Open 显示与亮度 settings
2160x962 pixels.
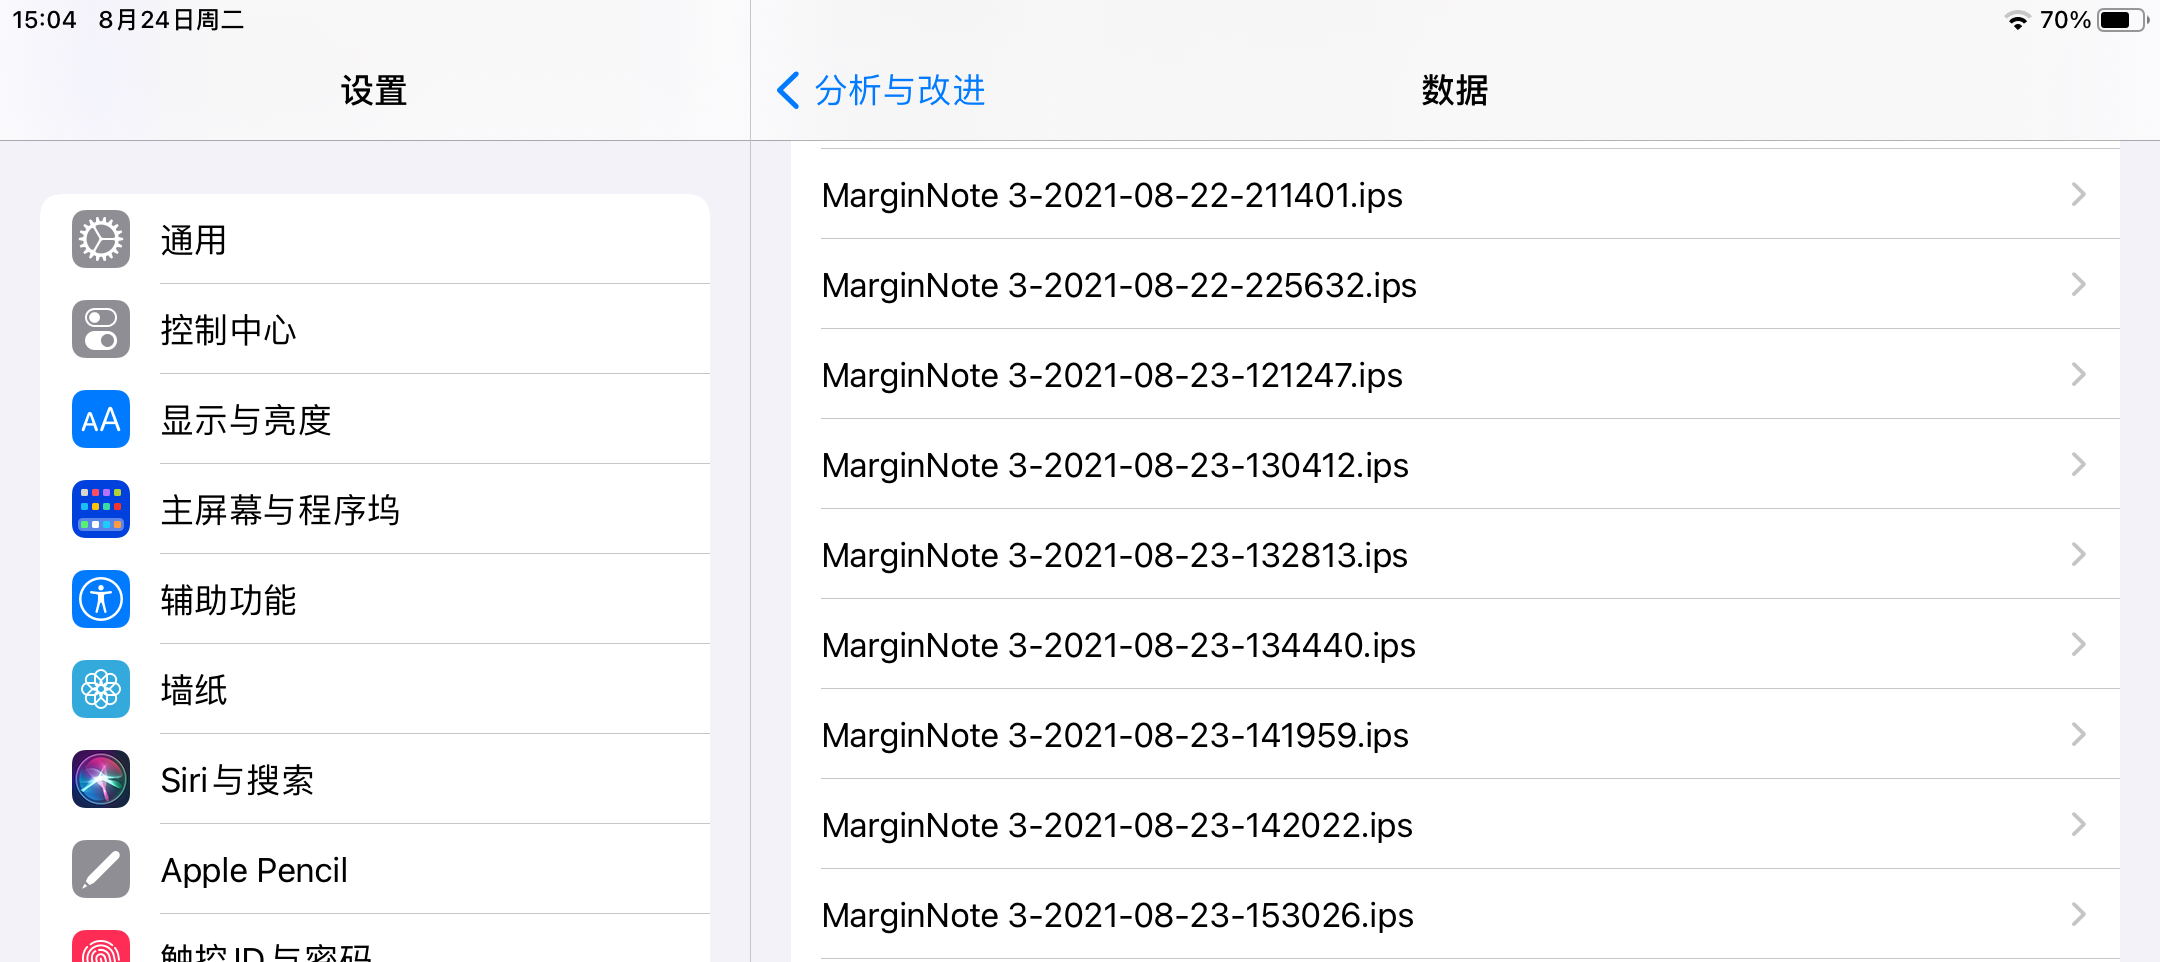pyautogui.click(x=375, y=419)
